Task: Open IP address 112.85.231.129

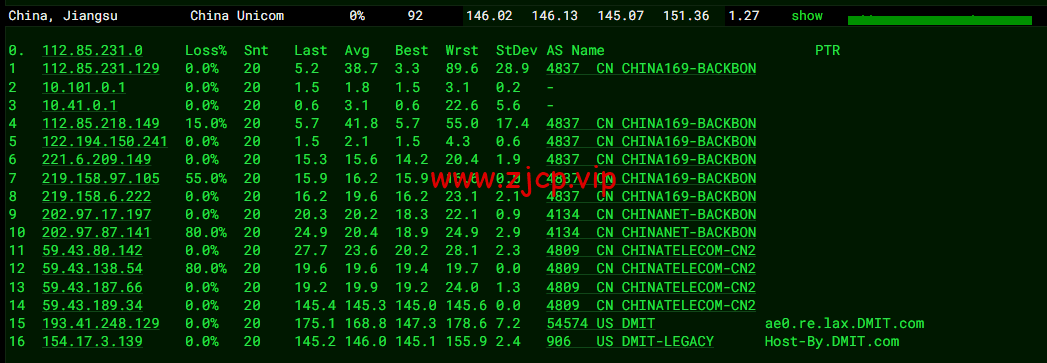Action: pos(101,69)
